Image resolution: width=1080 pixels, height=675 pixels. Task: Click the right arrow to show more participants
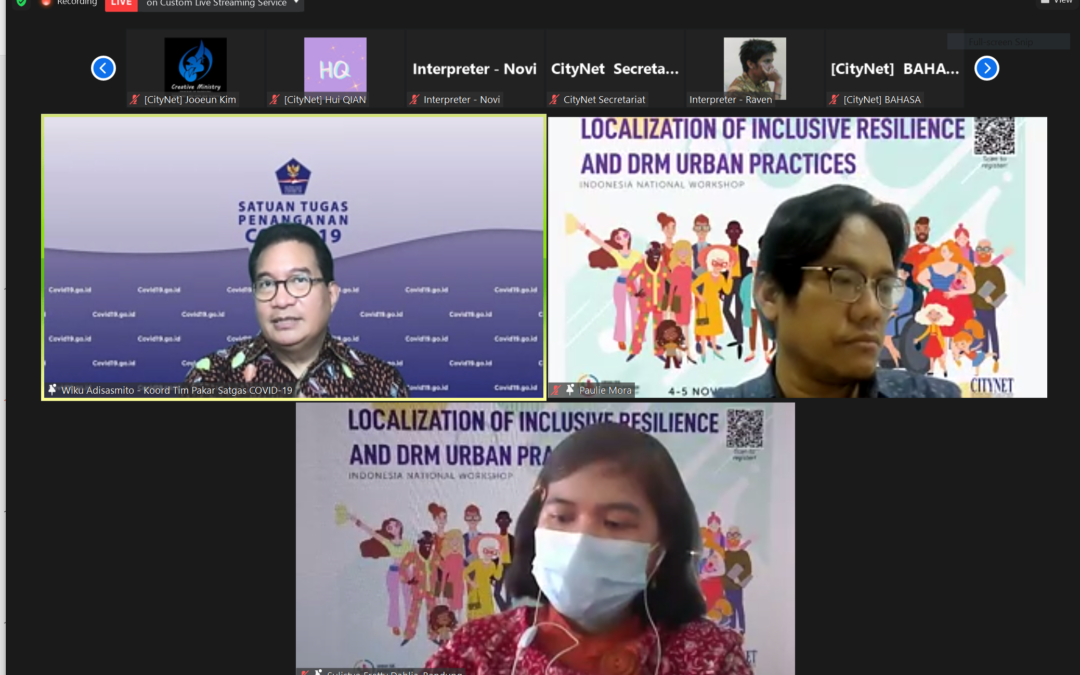point(986,68)
